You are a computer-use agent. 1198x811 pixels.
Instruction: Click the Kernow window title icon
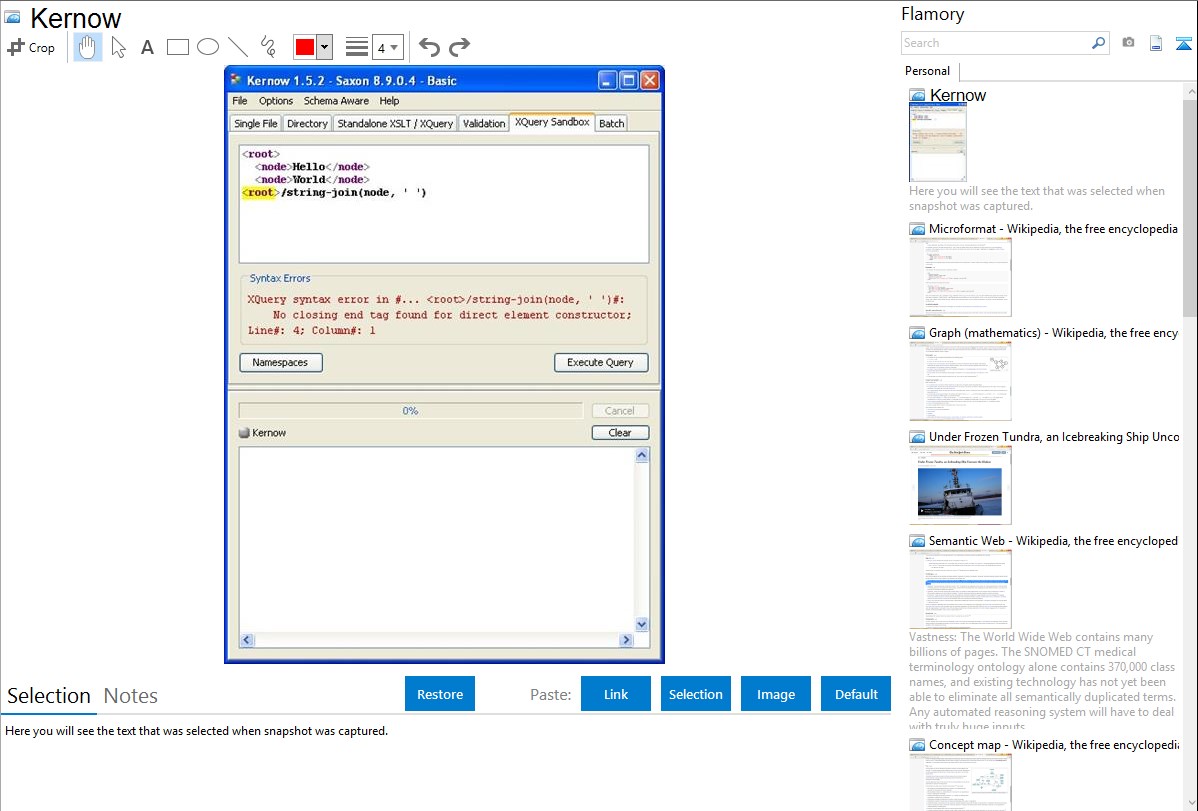pos(236,79)
